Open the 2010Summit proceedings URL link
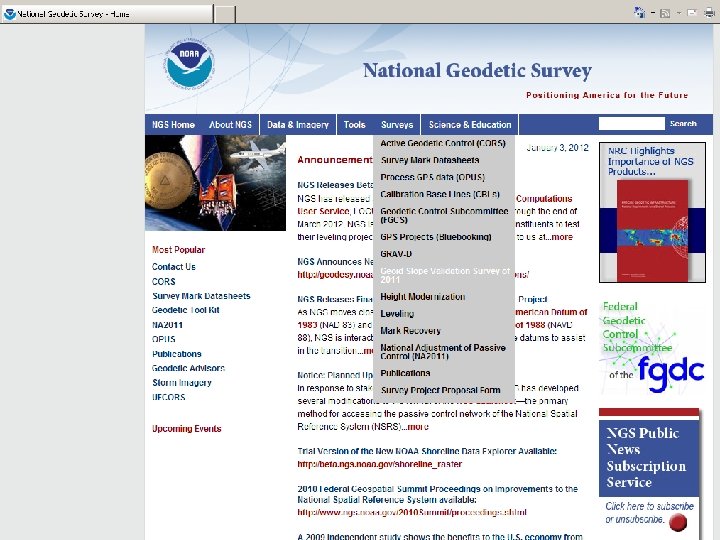This screenshot has width=720, height=540. pyautogui.click(x=411, y=512)
